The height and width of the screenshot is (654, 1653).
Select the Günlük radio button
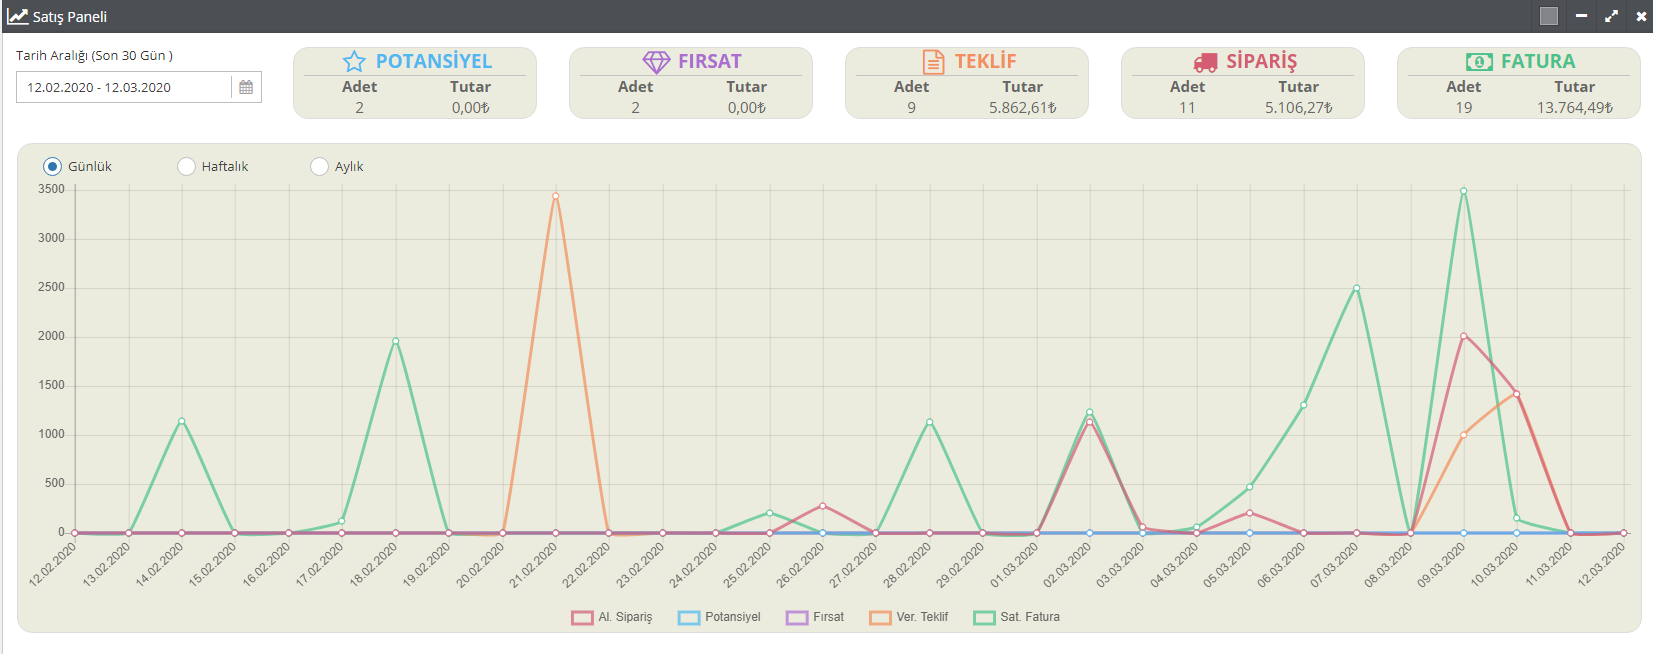[x=52, y=166]
